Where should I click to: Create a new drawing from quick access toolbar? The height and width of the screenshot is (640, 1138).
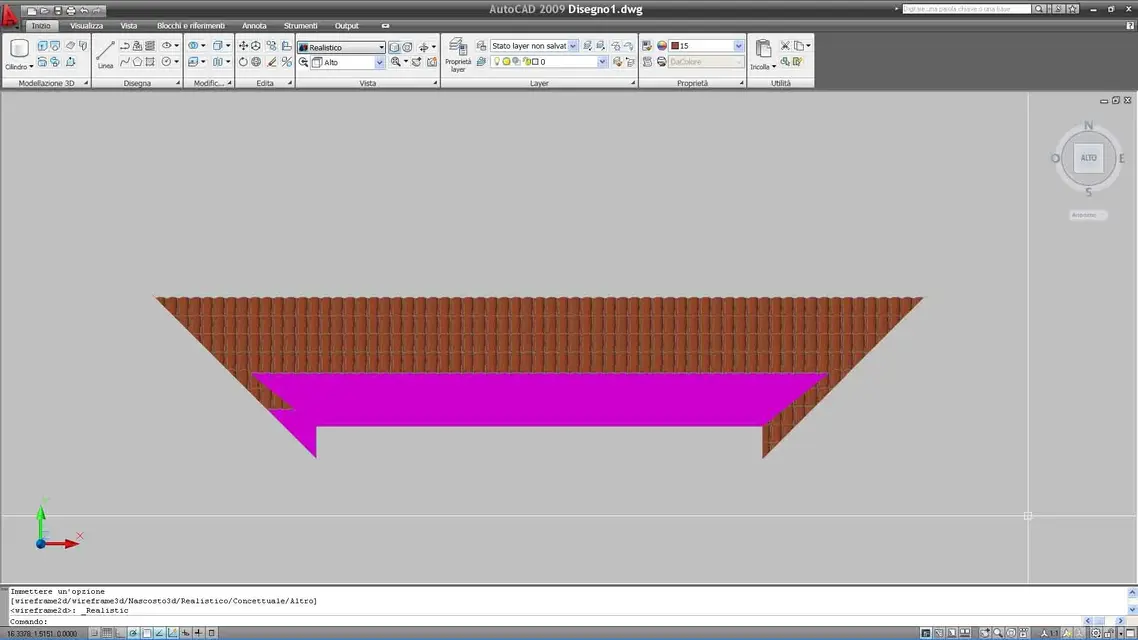pos(31,10)
